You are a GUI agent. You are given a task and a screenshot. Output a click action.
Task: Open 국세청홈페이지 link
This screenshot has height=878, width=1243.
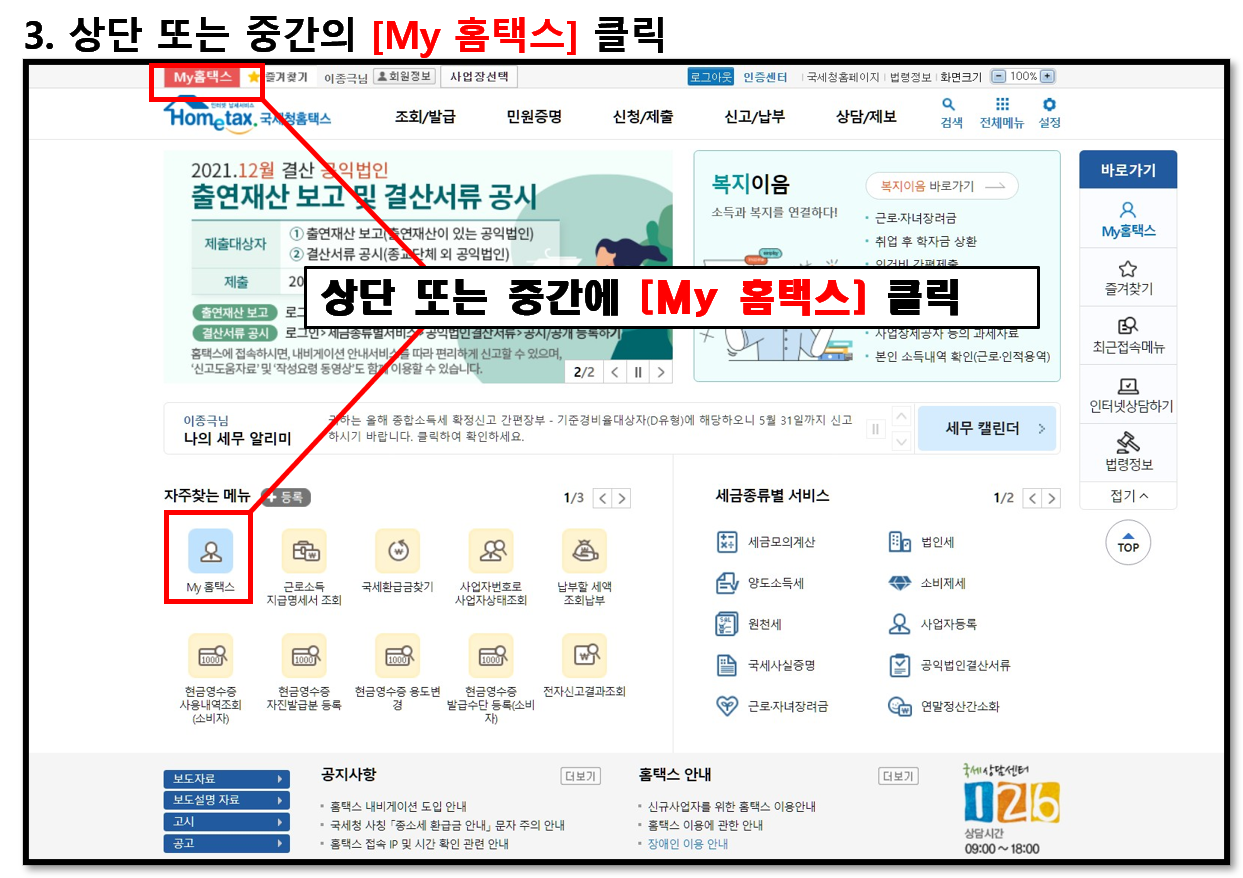pos(843,77)
